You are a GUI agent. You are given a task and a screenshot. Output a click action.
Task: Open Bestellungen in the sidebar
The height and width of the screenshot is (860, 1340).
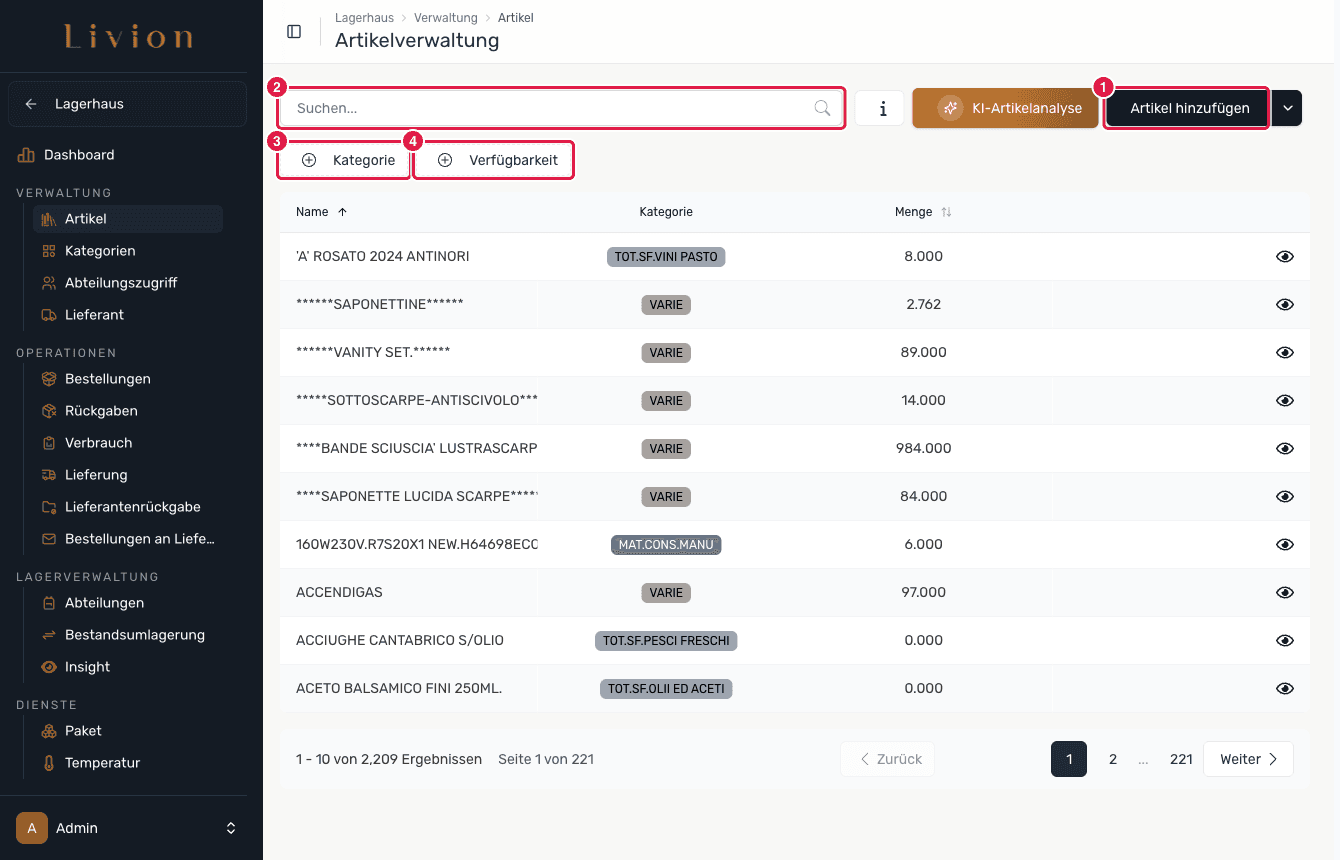107,379
